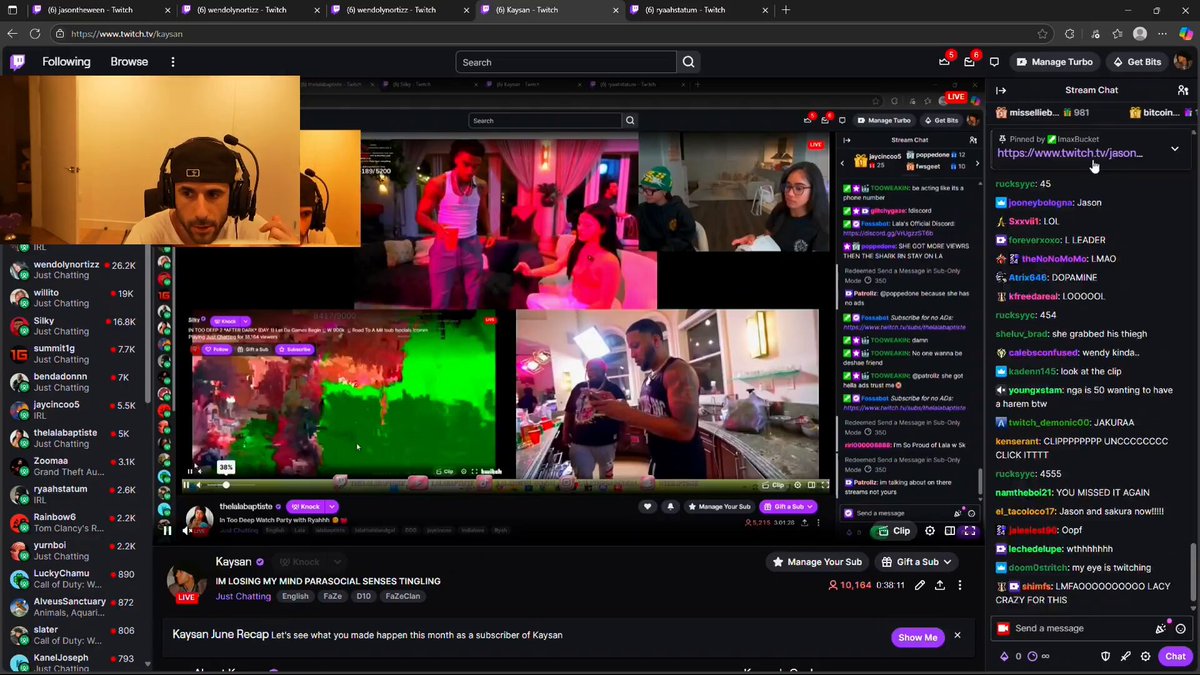Click the D10 tag
This screenshot has width=1200, height=675.
(x=362, y=596)
